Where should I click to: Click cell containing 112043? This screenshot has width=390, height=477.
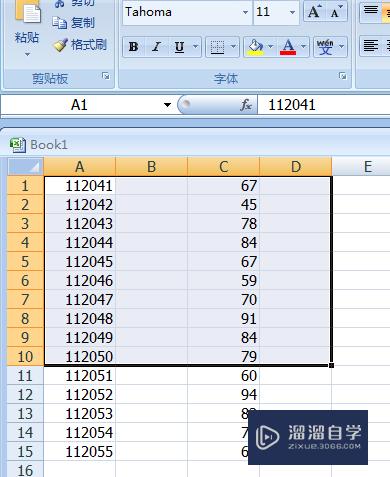[80, 223]
